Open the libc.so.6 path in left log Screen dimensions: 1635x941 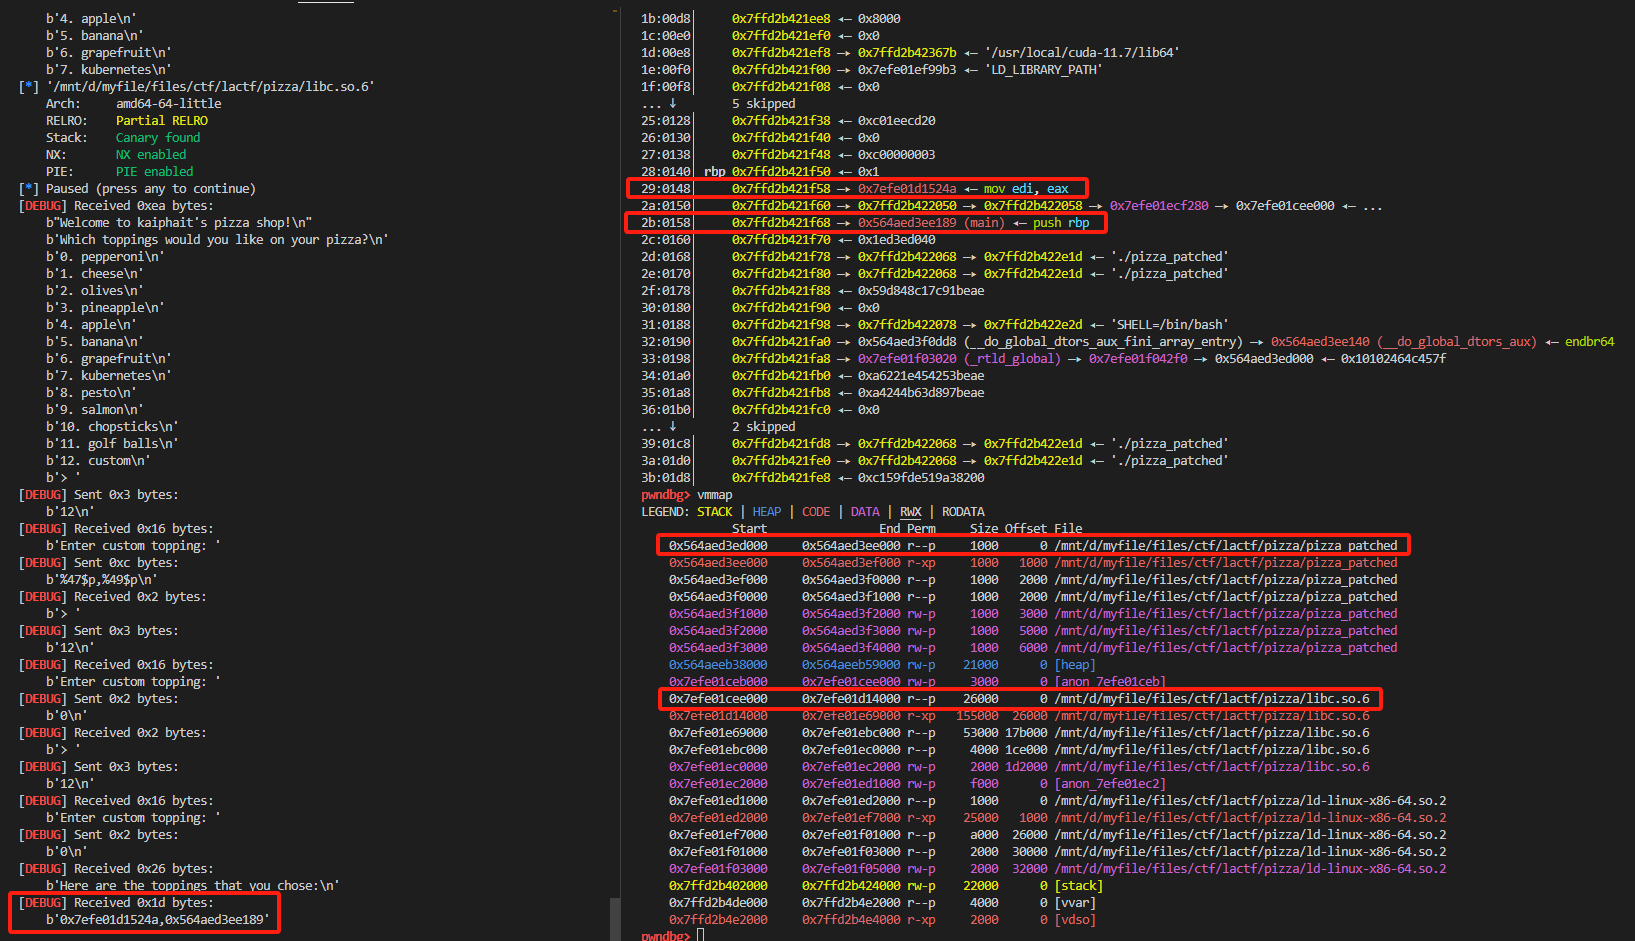click(210, 87)
